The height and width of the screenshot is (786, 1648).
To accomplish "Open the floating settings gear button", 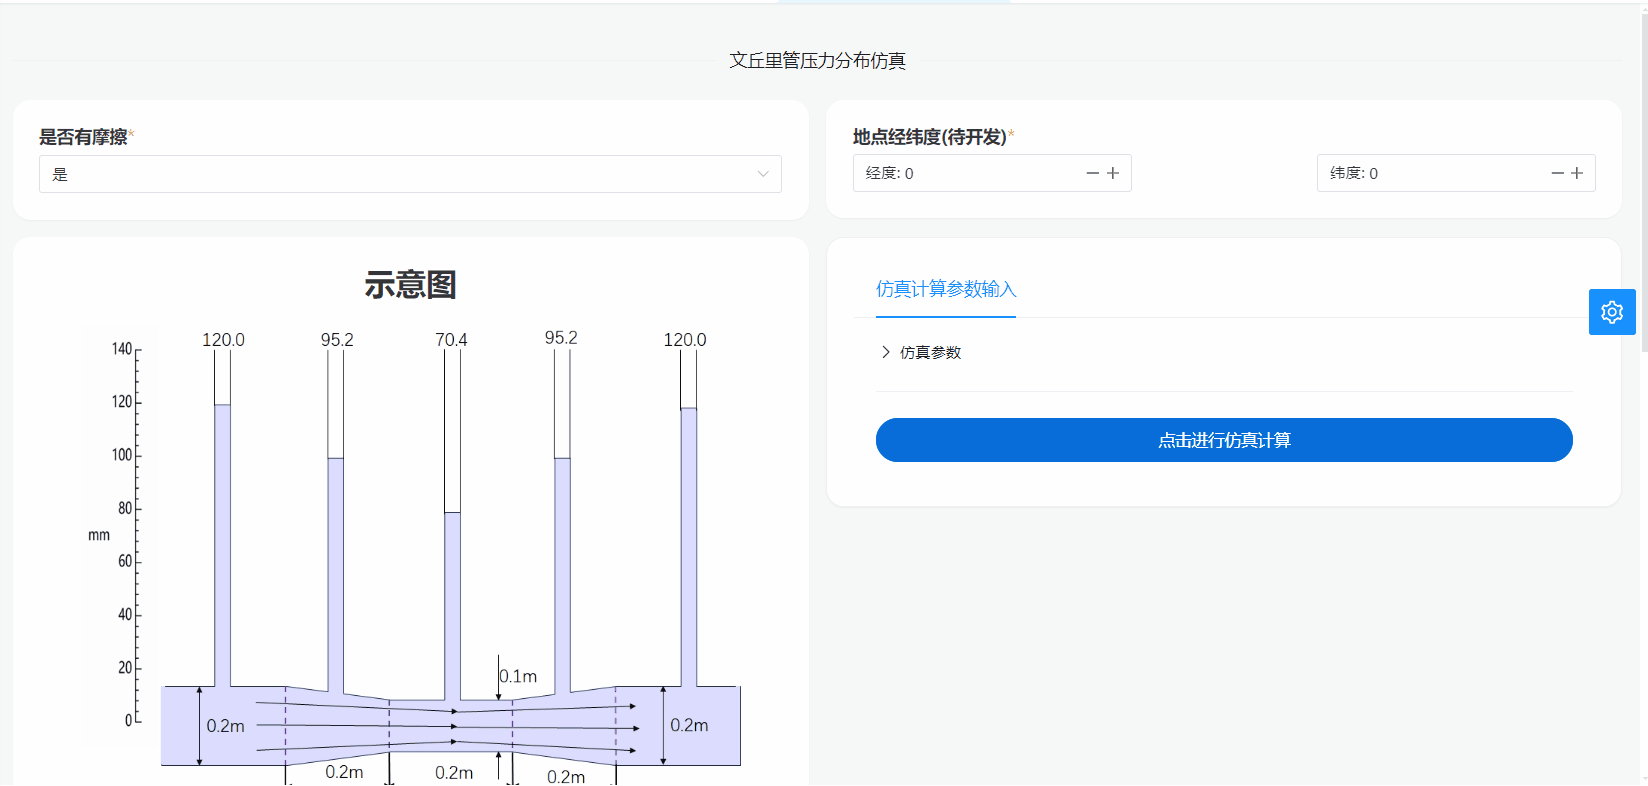I will (x=1611, y=312).
